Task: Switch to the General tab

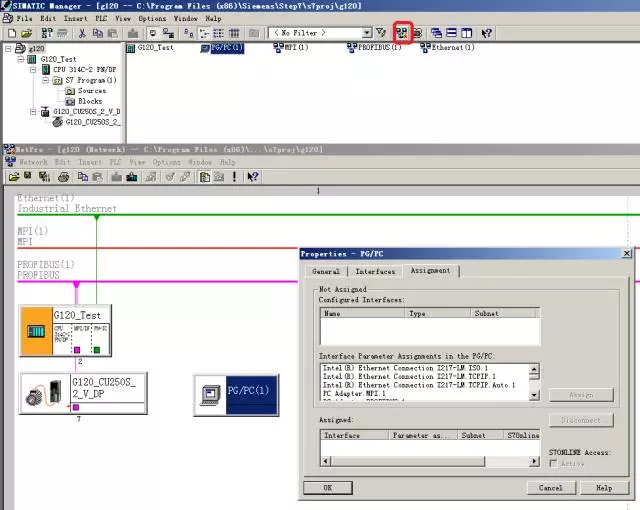Action: (326, 271)
